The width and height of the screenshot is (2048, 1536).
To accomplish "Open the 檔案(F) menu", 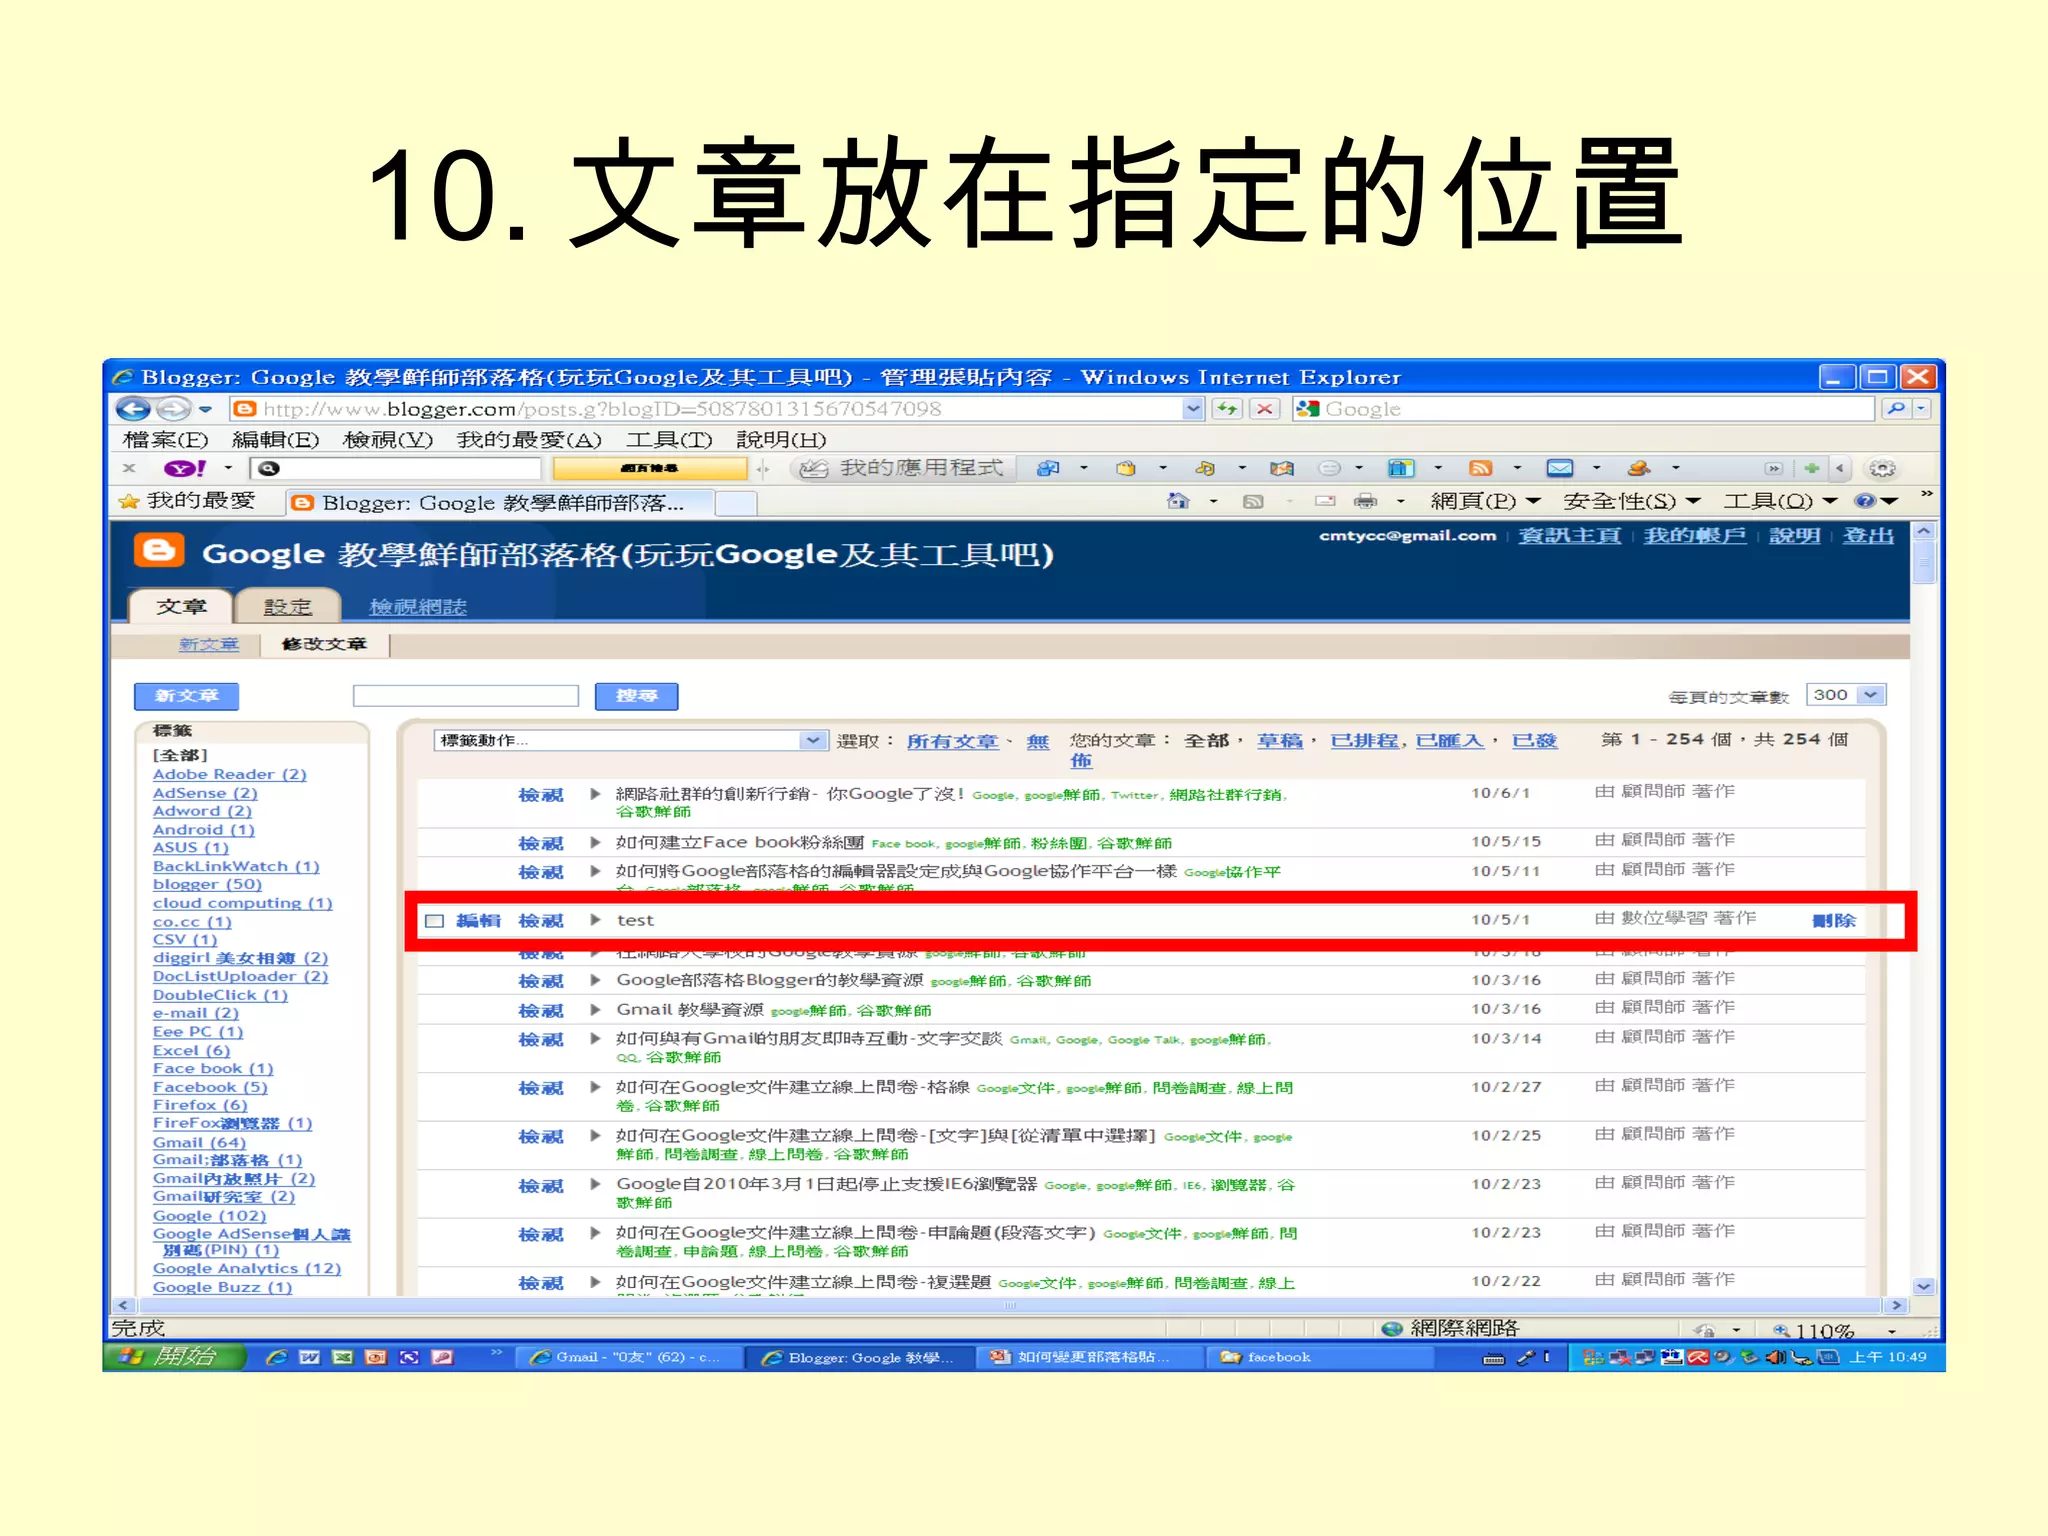I will click(166, 439).
